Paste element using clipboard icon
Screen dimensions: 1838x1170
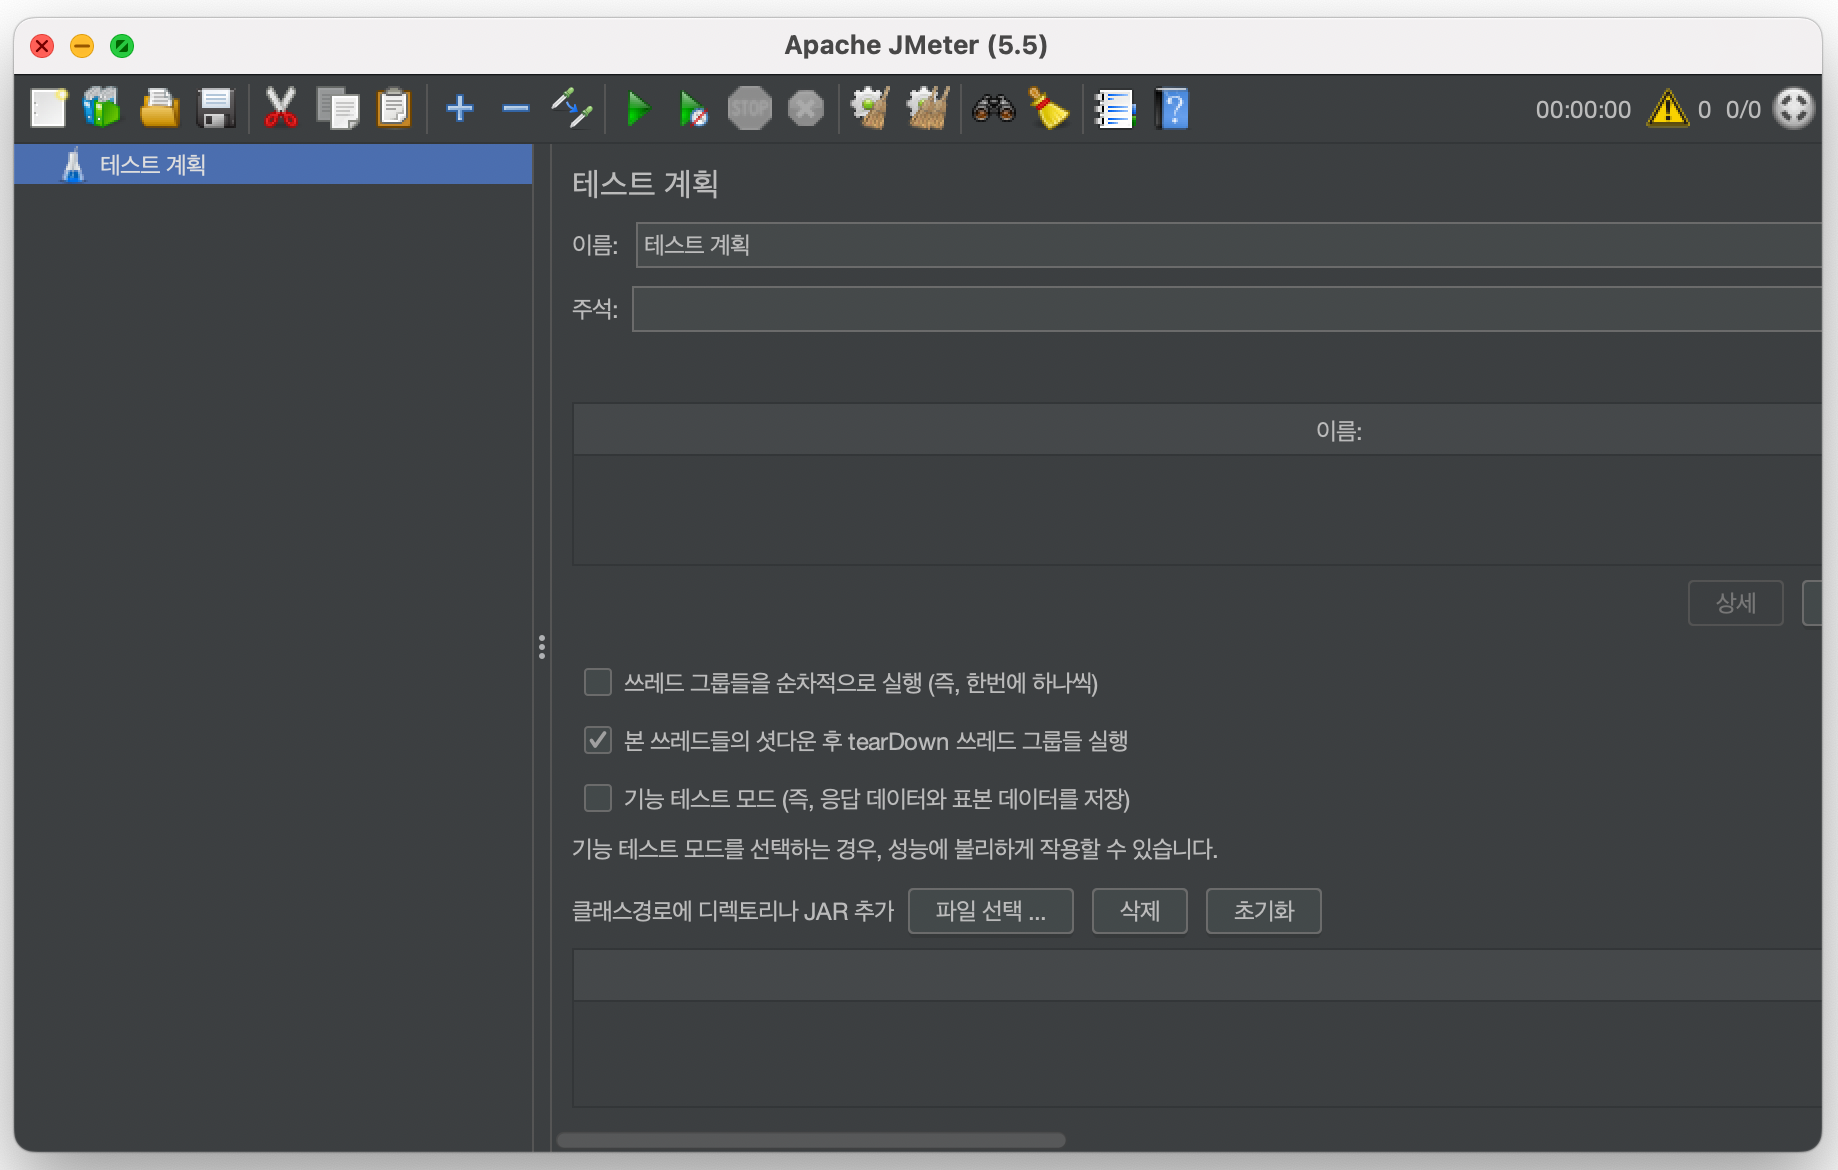click(394, 108)
